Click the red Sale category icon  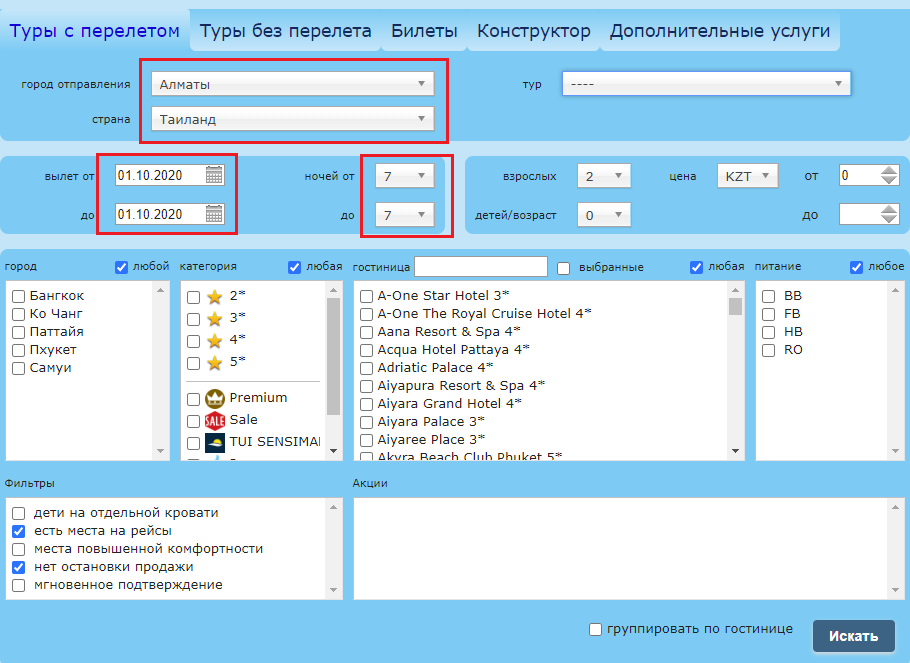point(214,420)
